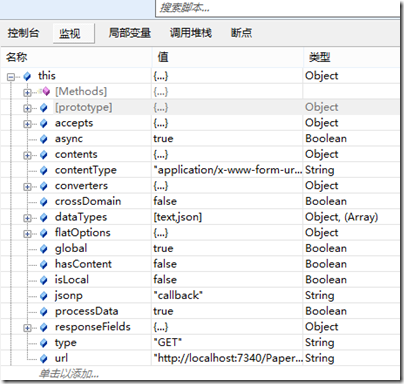Collapse the 'this' tree node
Screen dimensions: 404x384
[x=11, y=77]
